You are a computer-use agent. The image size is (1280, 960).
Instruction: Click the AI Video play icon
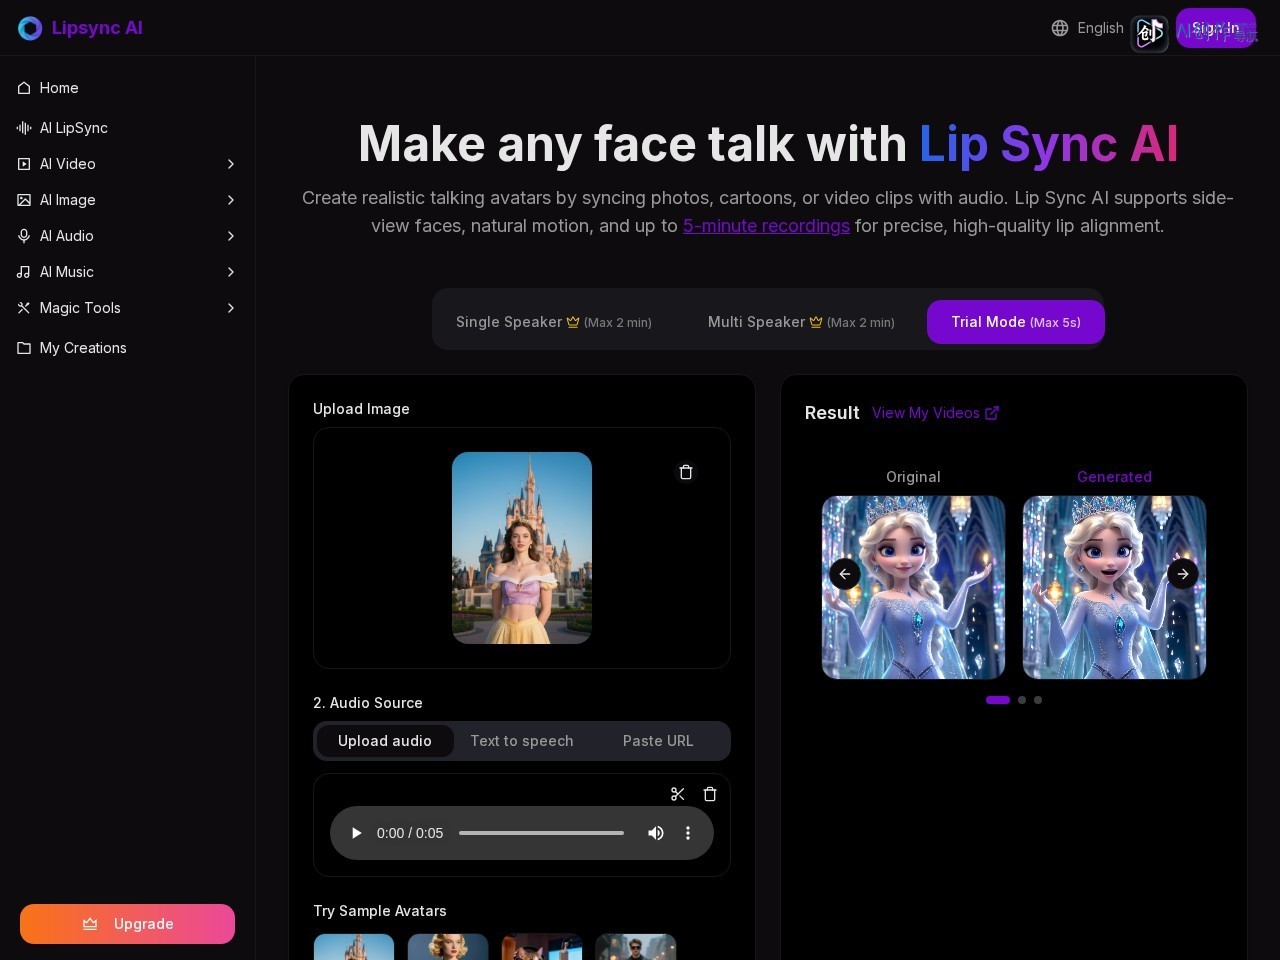pos(24,164)
